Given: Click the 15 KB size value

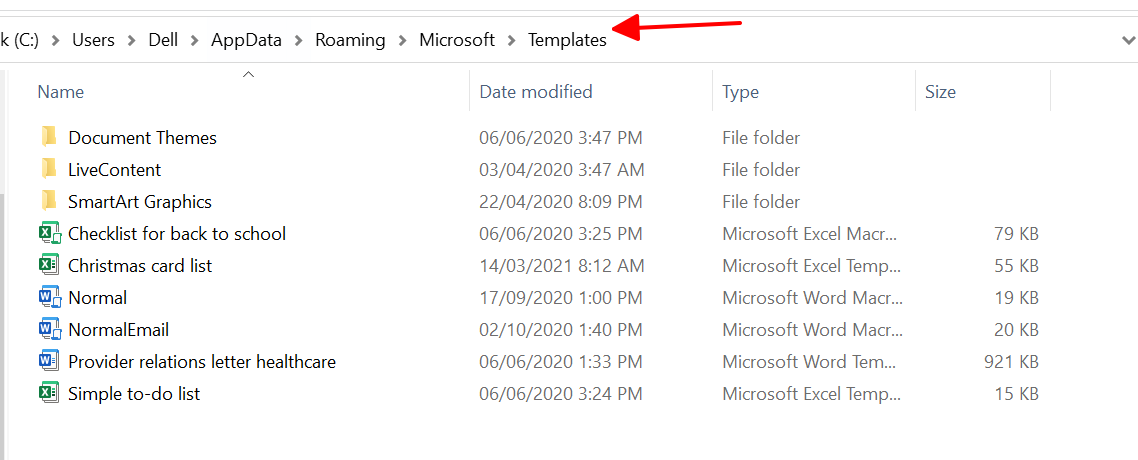Looking at the screenshot, I should tap(1016, 393).
